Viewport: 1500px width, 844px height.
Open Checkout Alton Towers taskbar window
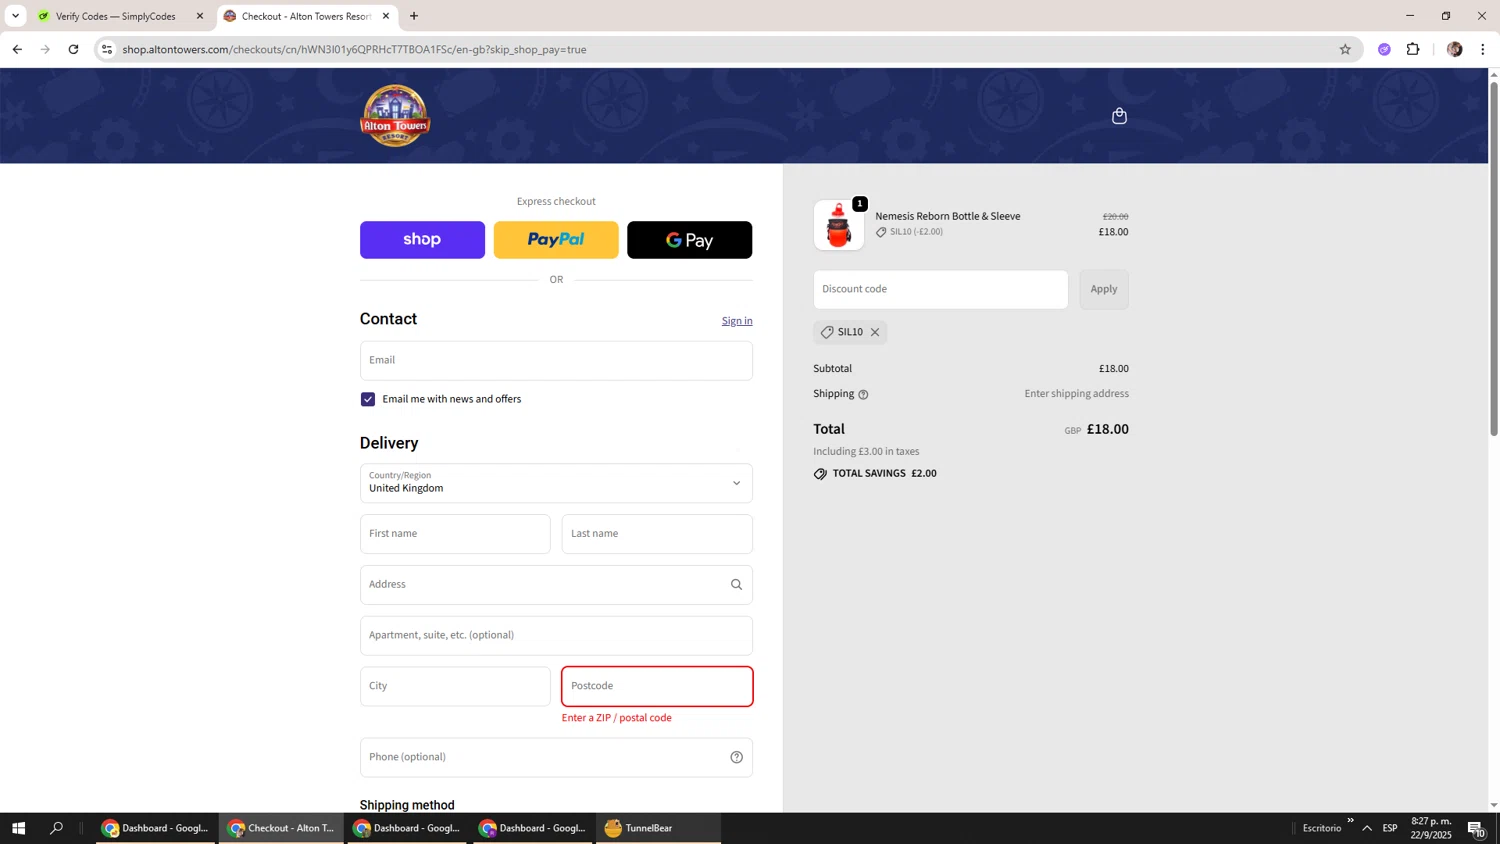pyautogui.click(x=282, y=828)
